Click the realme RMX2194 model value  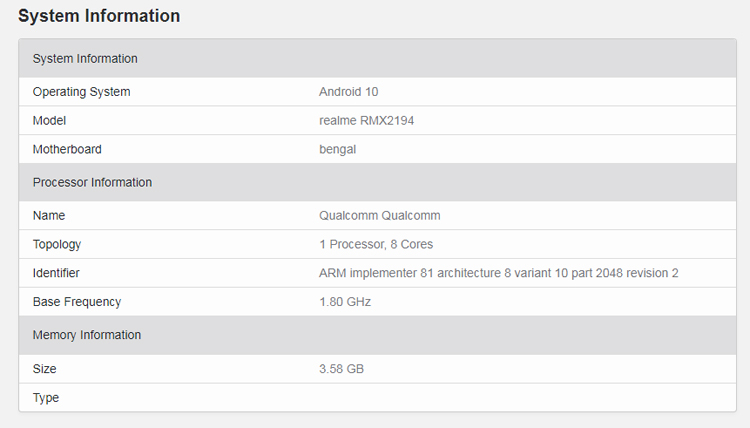[x=366, y=120]
